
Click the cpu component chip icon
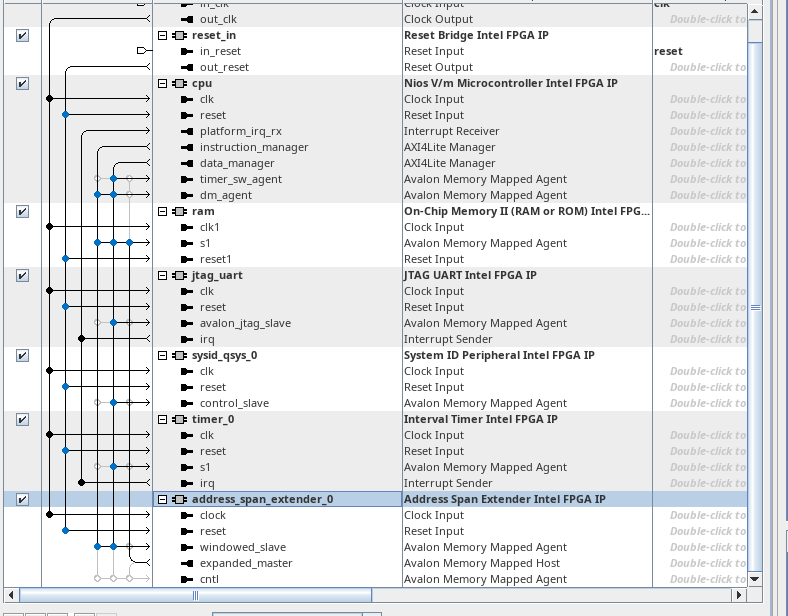click(x=179, y=83)
